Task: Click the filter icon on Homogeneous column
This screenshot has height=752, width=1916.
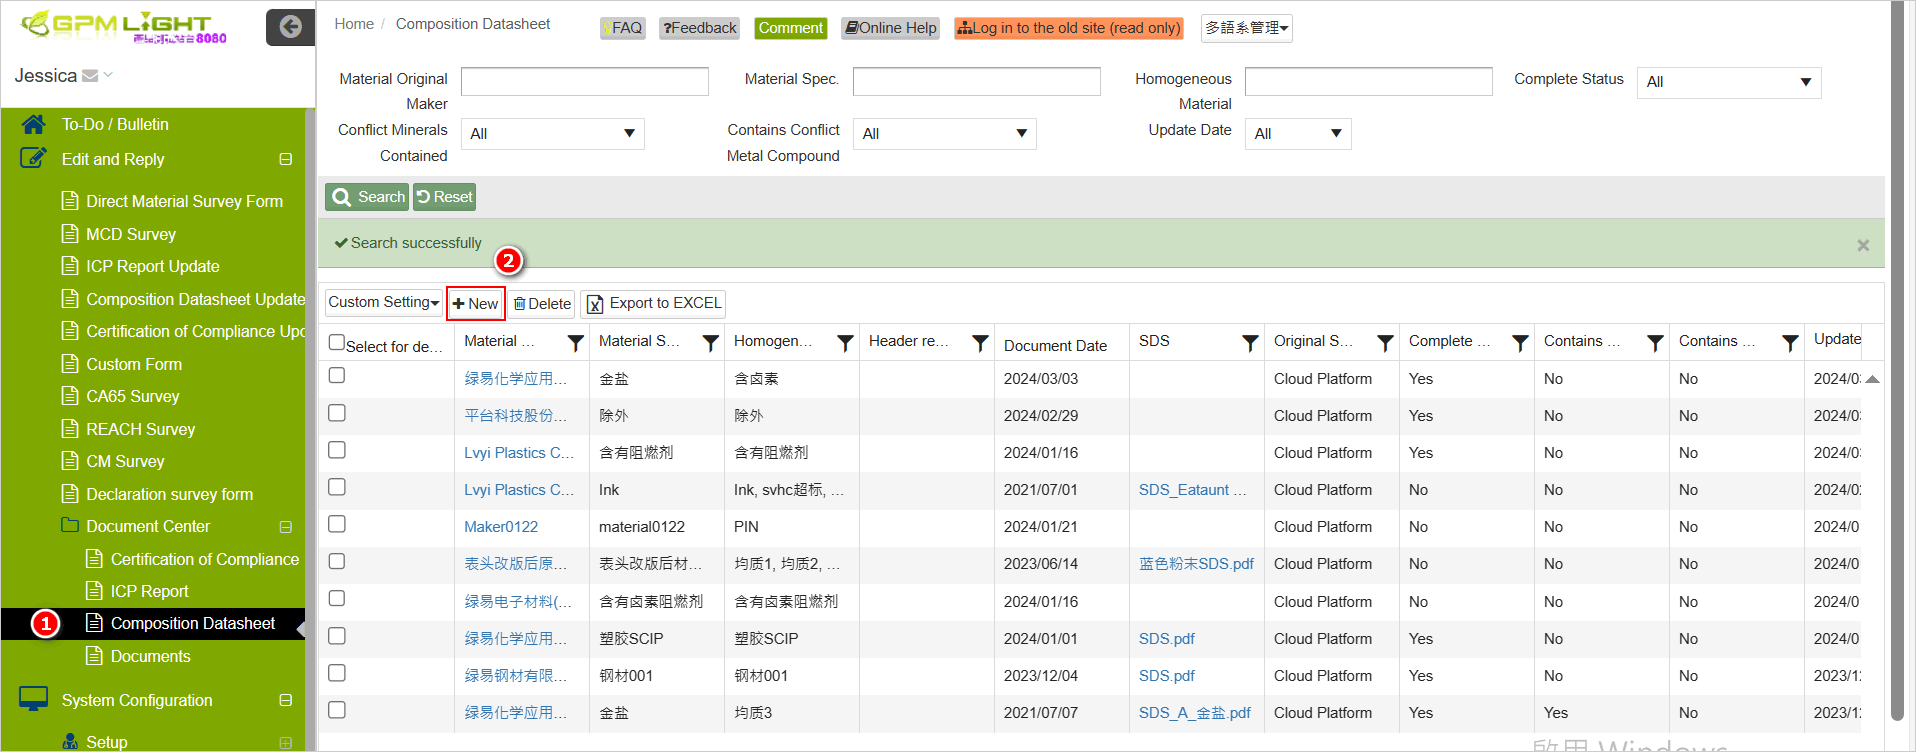Action: coord(846,343)
